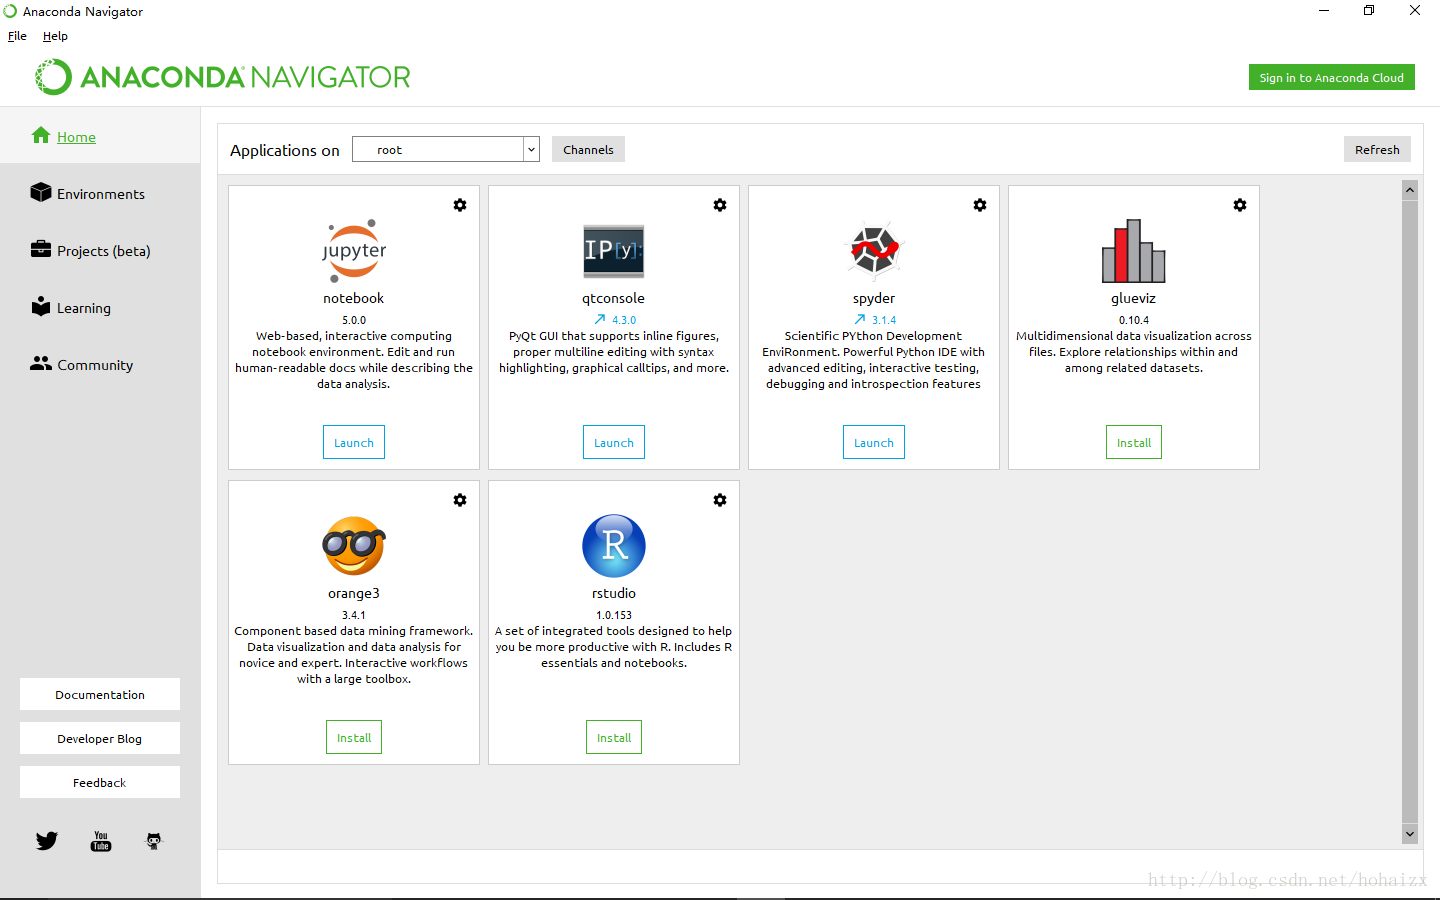
Task: Click glueviz version 0.10.4 text
Action: pos(1134,320)
